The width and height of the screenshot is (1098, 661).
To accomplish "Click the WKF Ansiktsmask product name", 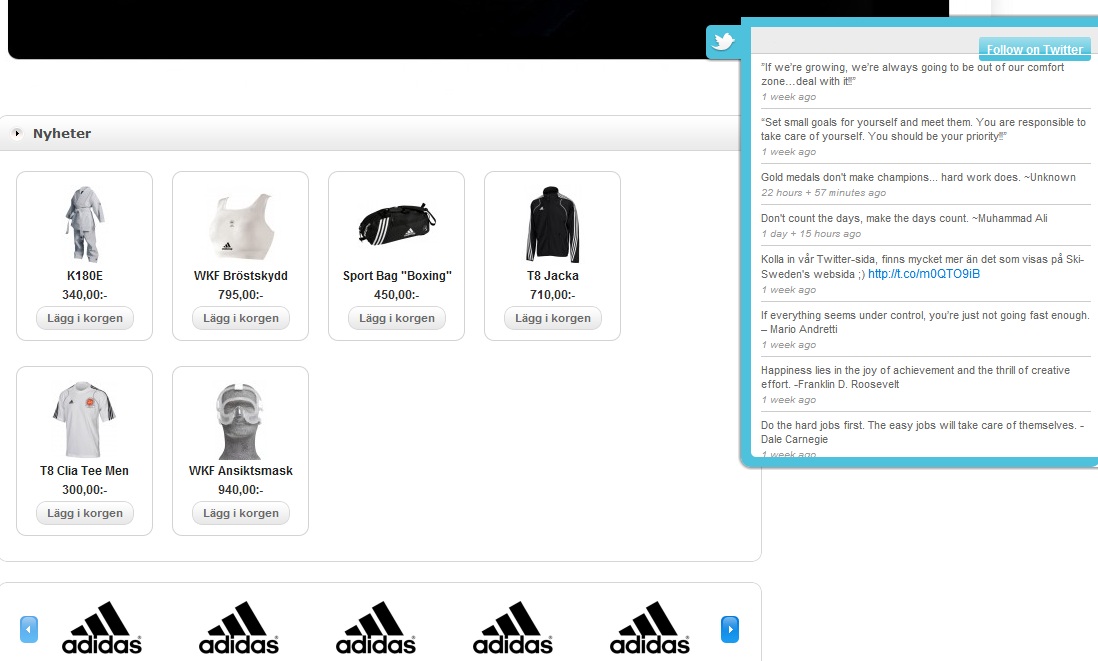I will point(241,471).
